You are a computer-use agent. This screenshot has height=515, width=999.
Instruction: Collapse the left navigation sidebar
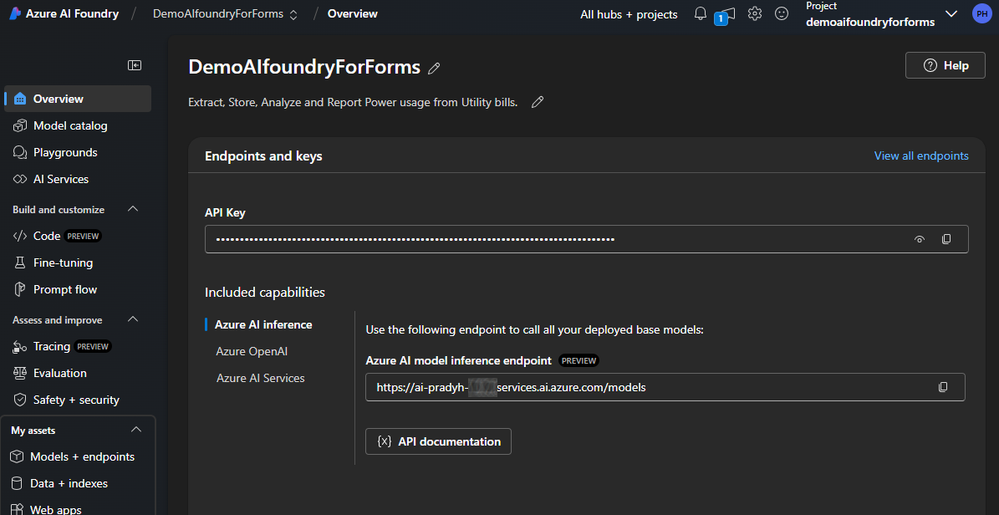134,65
